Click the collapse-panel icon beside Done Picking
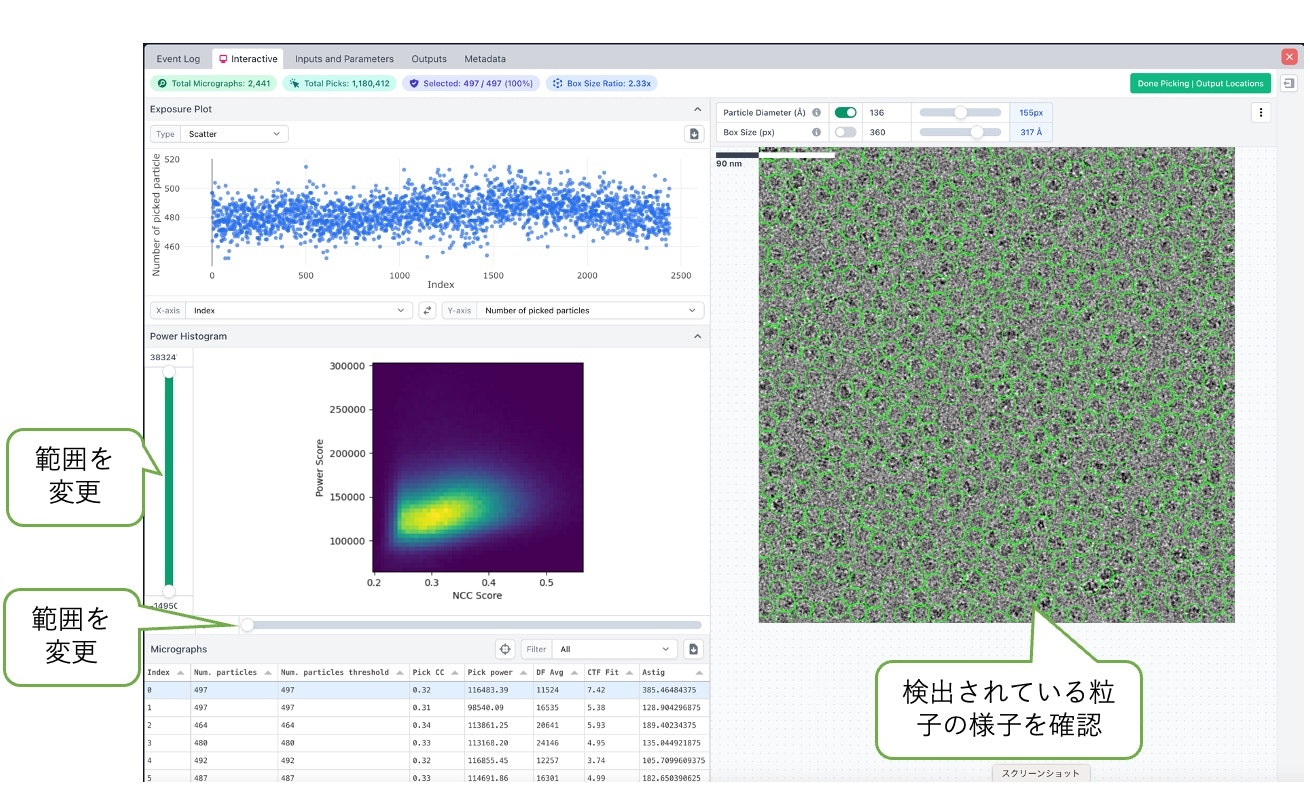This screenshot has height=788, width=1310. coord(1289,84)
